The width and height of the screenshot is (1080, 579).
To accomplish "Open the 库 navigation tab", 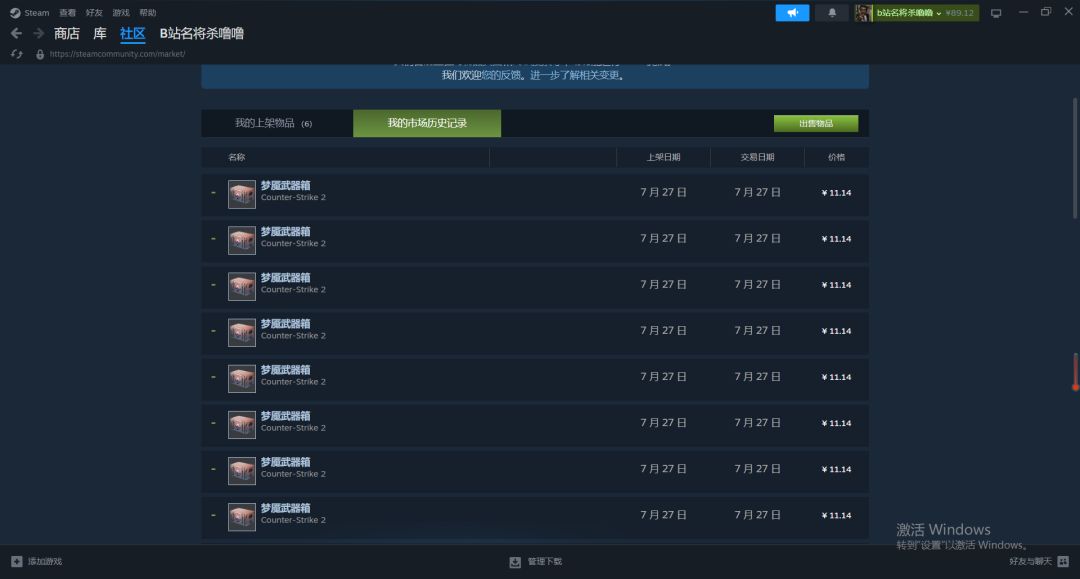I will click(100, 33).
